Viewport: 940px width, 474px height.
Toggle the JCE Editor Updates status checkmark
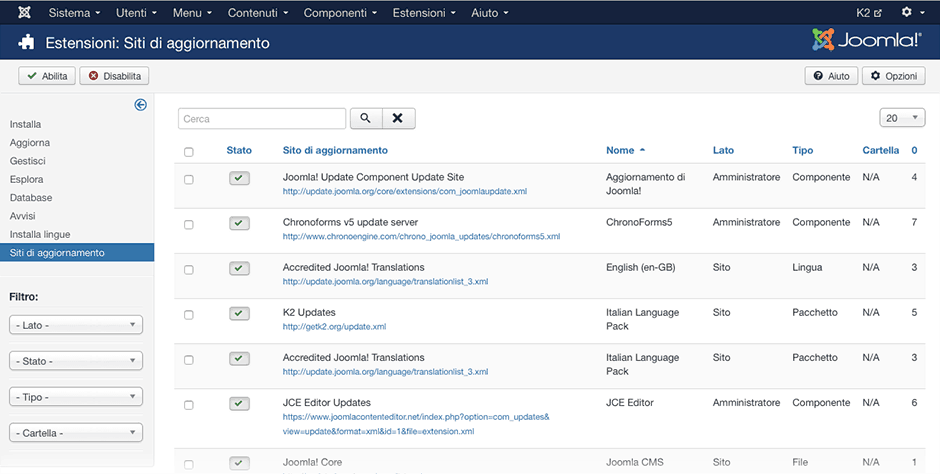[x=239, y=403]
